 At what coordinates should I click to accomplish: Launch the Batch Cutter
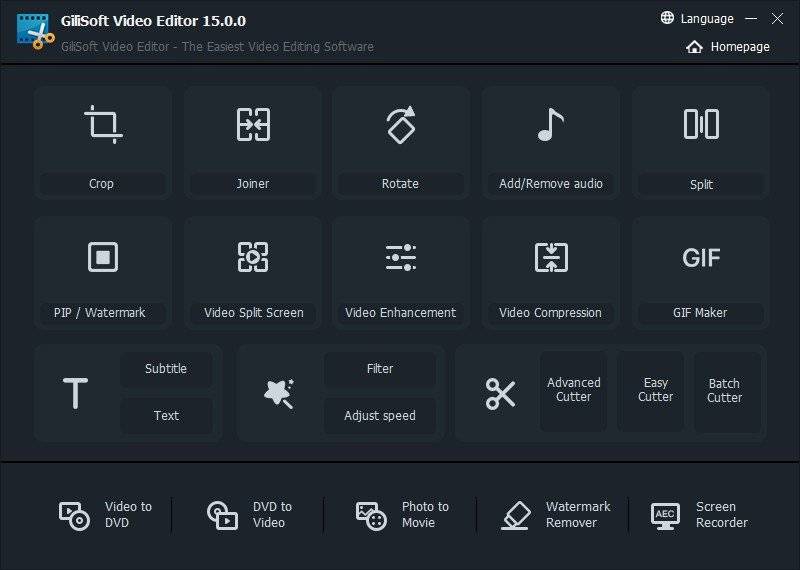click(728, 391)
